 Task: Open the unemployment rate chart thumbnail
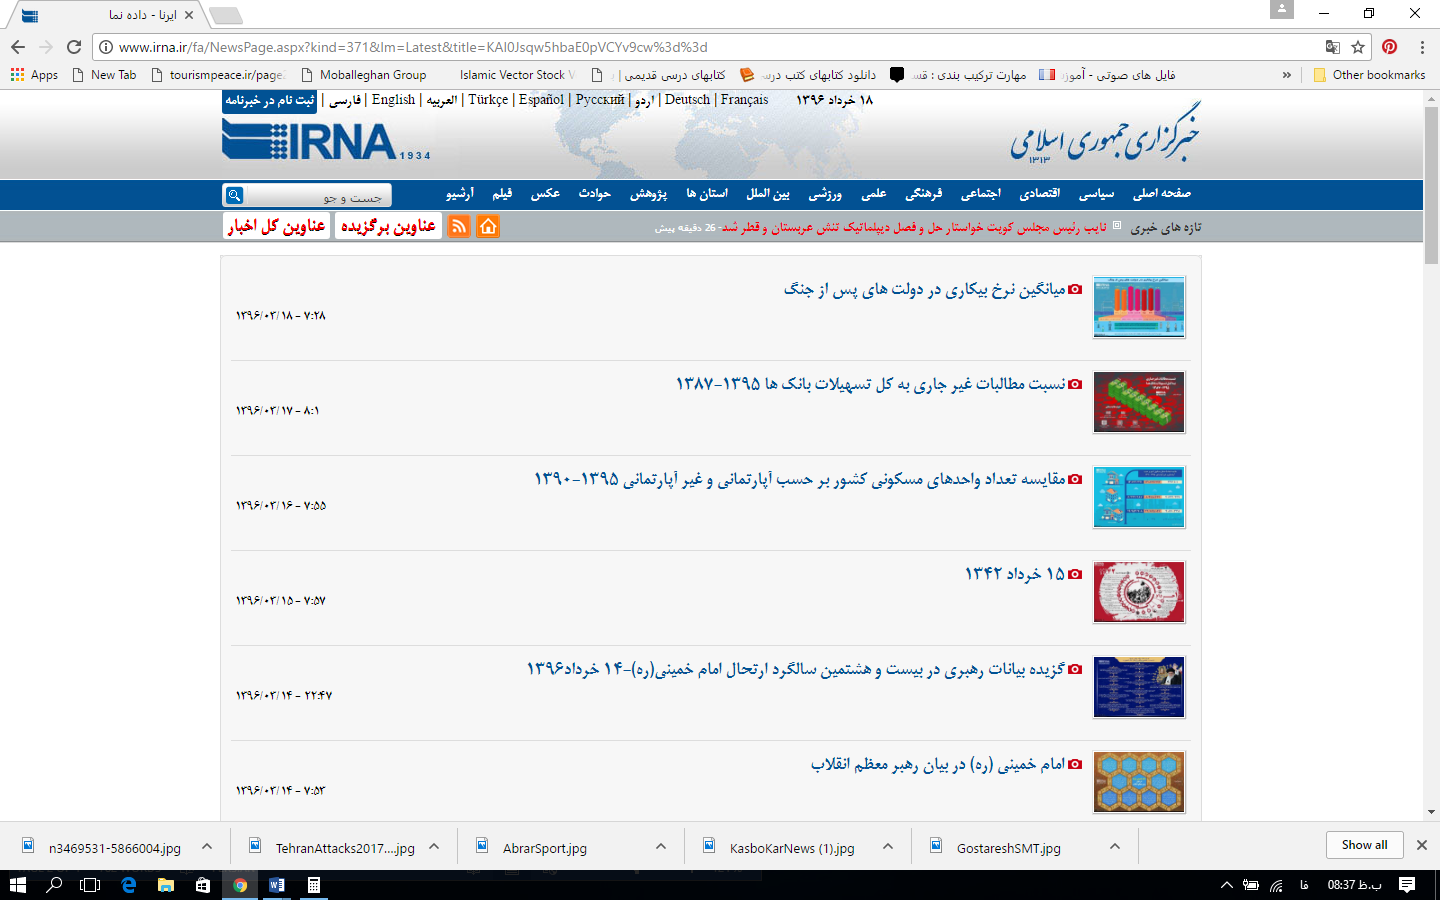point(1139,307)
